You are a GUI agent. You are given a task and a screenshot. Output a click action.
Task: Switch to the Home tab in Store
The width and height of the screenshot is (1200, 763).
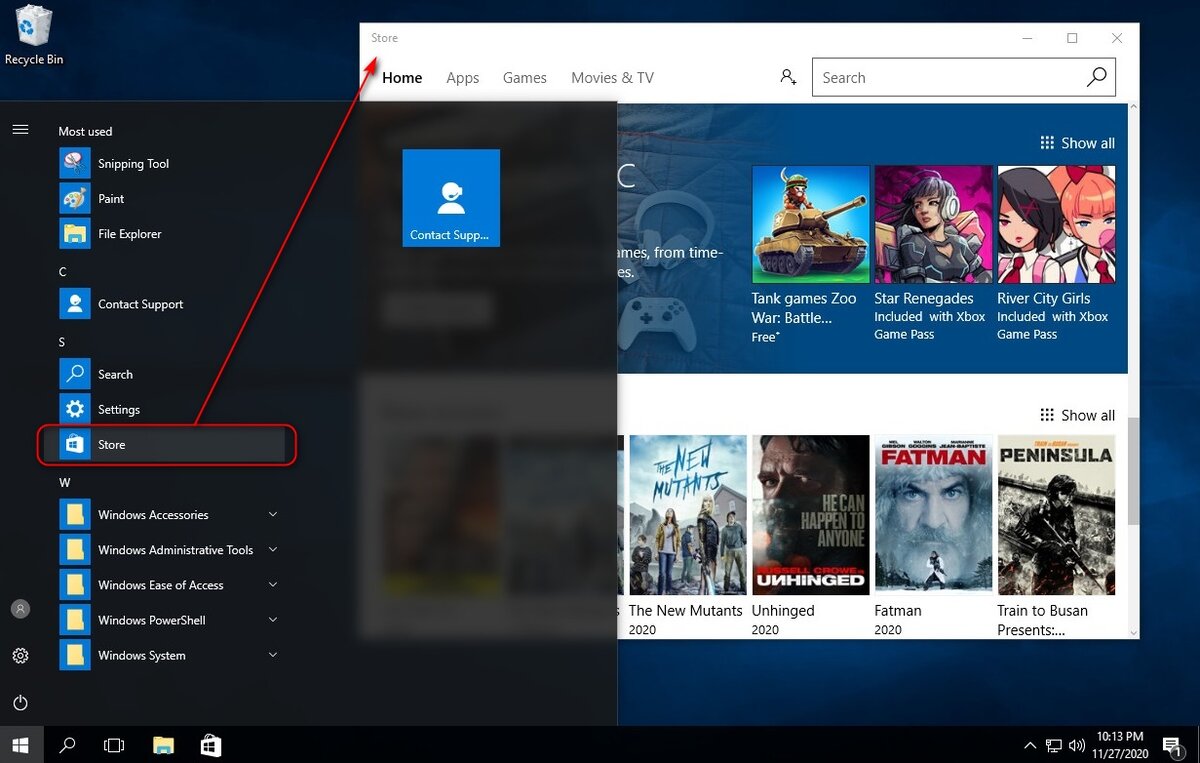(402, 77)
